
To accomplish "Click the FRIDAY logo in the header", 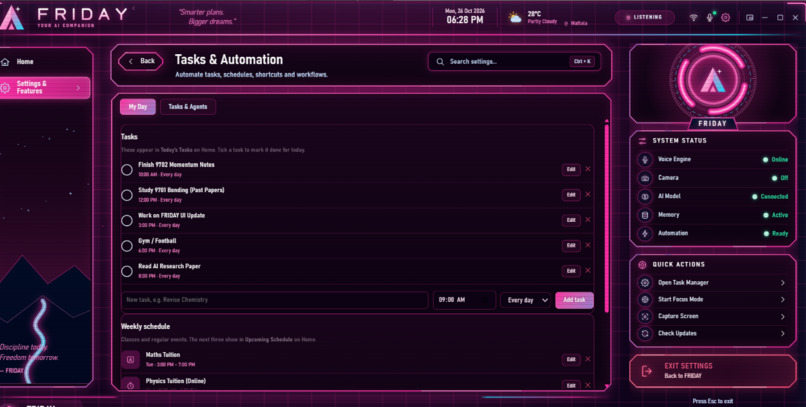I will 12,18.
